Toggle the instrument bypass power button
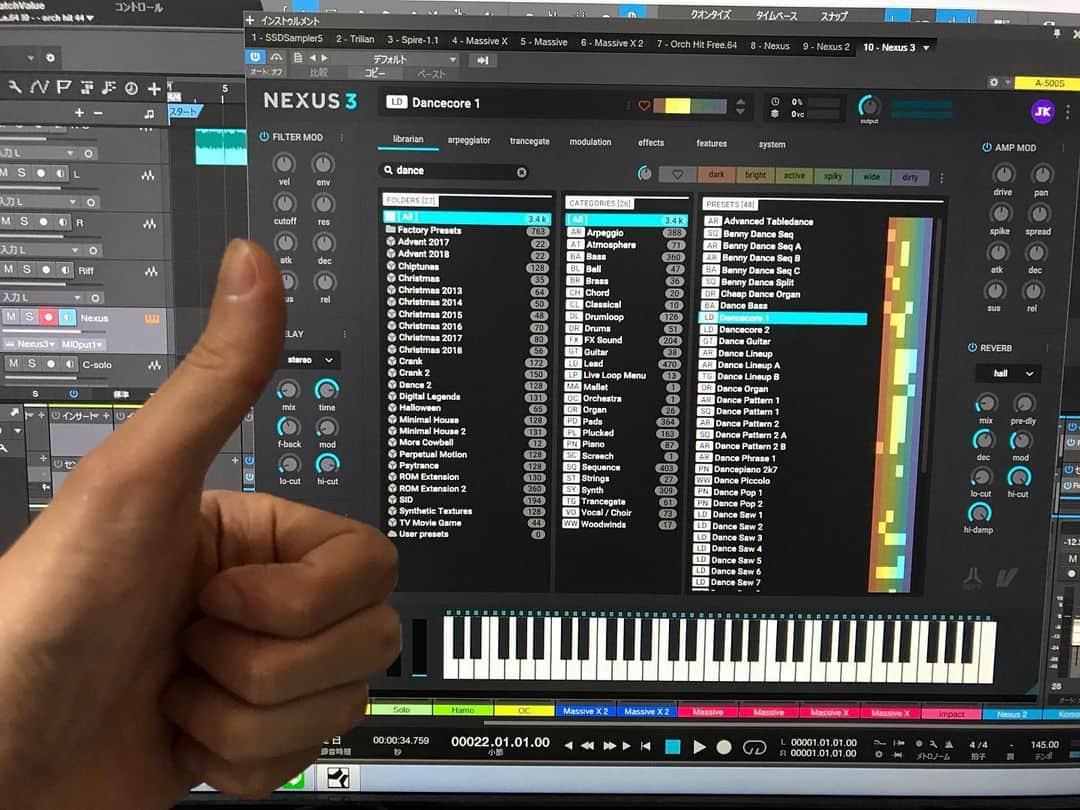Viewport: 1080px width, 810px height. coord(255,57)
